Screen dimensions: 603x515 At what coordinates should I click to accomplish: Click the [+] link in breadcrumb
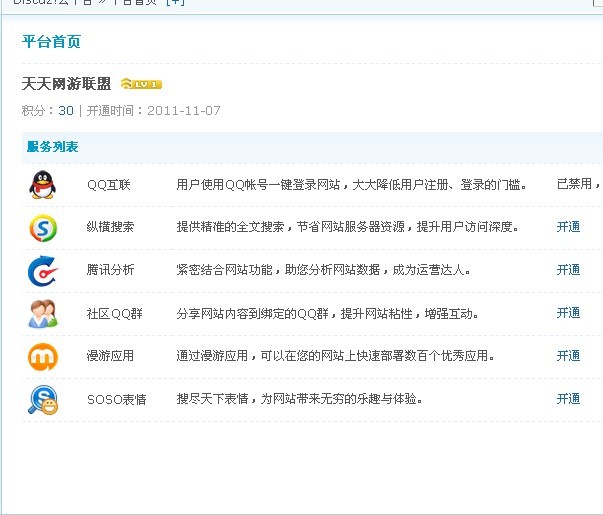click(x=175, y=2)
